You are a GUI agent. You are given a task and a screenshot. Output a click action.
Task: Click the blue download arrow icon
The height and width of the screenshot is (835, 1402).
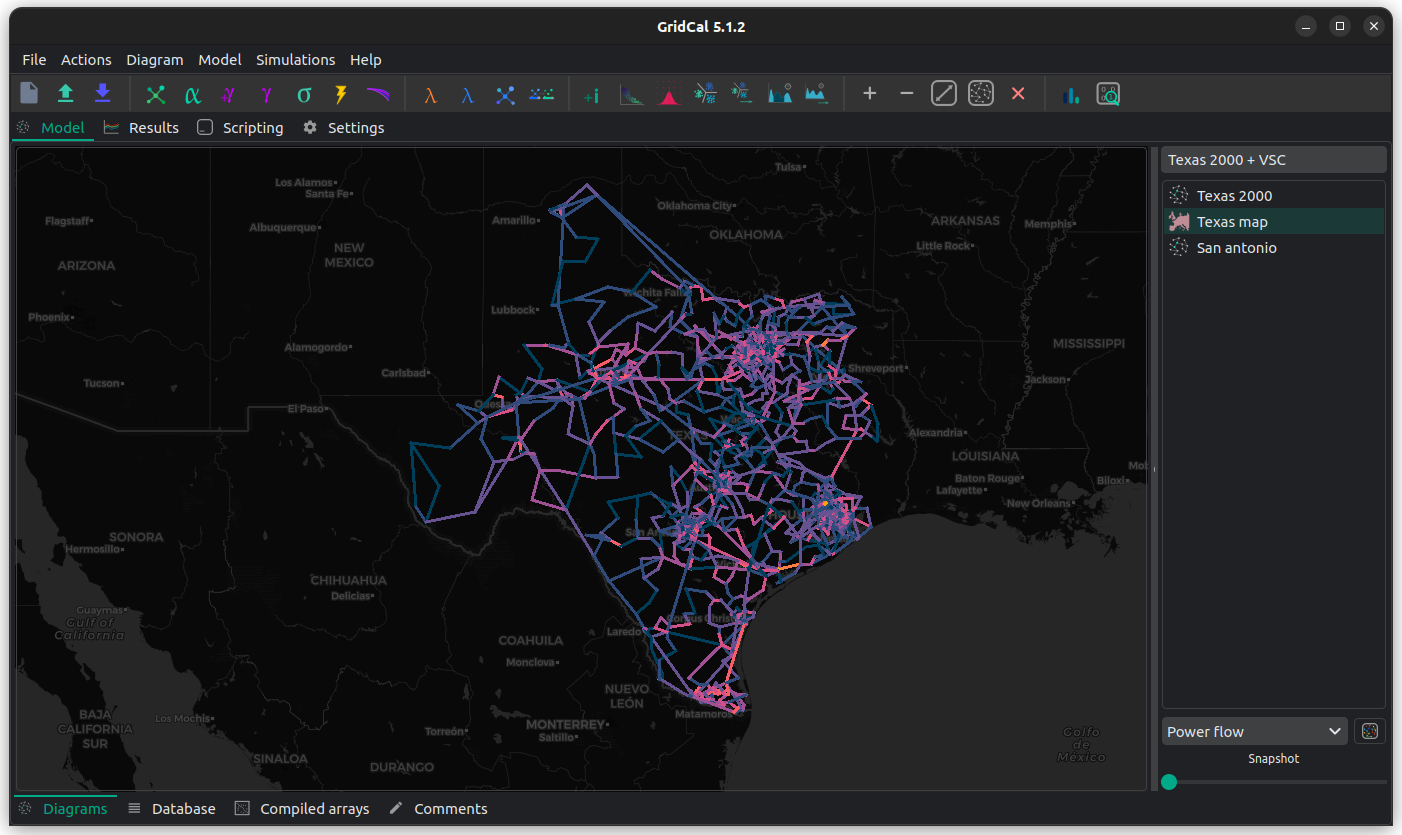click(x=102, y=94)
